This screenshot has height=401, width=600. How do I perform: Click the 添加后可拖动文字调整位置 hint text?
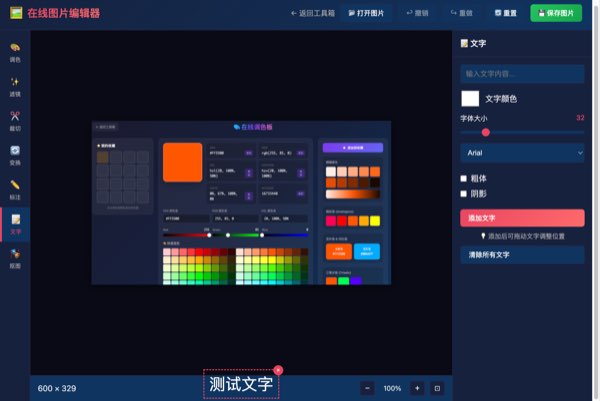tap(522, 236)
